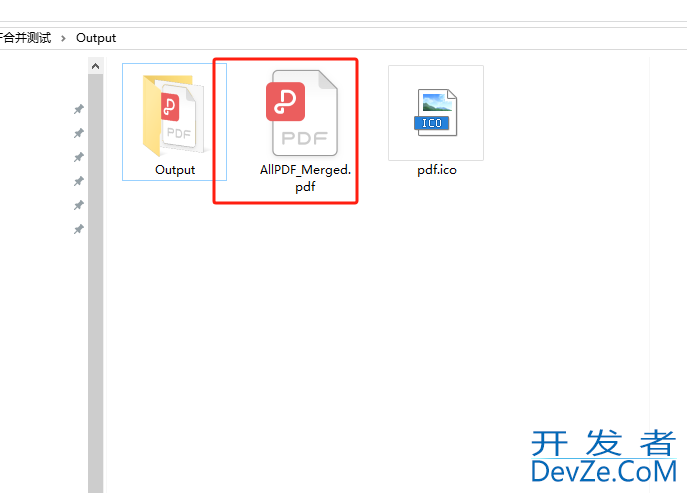Viewport: 687px width, 493px height.
Task: Click the "AllPDF_Merged.pdf" file name label
Action: pyautogui.click(x=305, y=178)
